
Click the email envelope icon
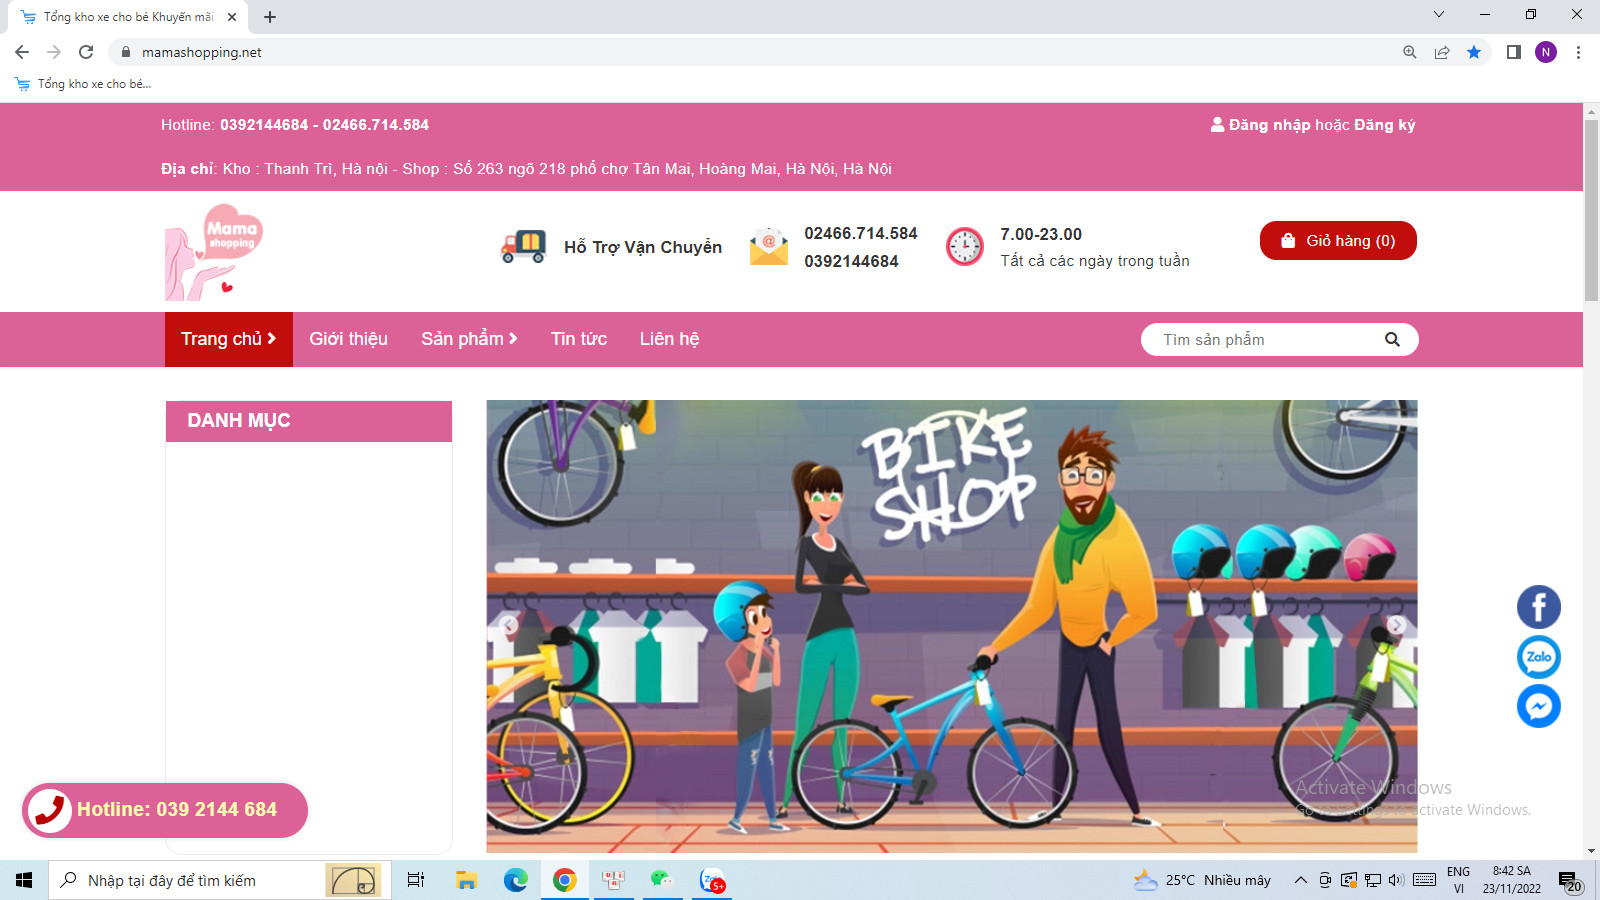[769, 246]
